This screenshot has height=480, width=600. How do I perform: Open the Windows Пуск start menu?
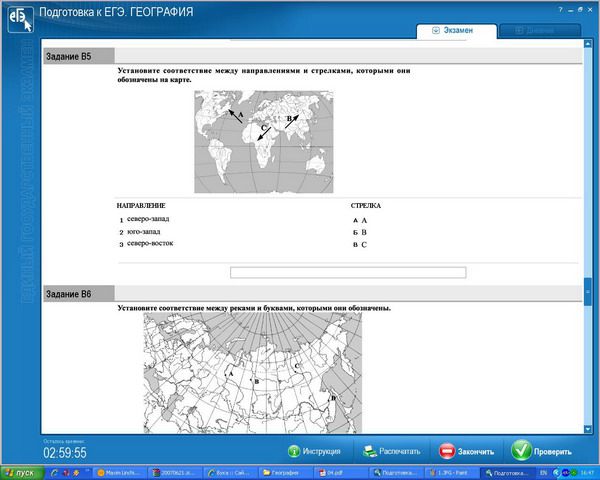pyautogui.click(x=19, y=472)
